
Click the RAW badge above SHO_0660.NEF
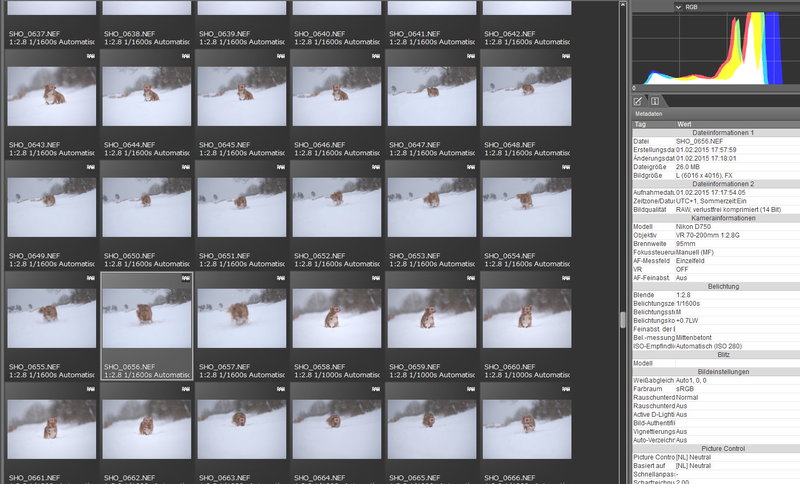pos(566,278)
